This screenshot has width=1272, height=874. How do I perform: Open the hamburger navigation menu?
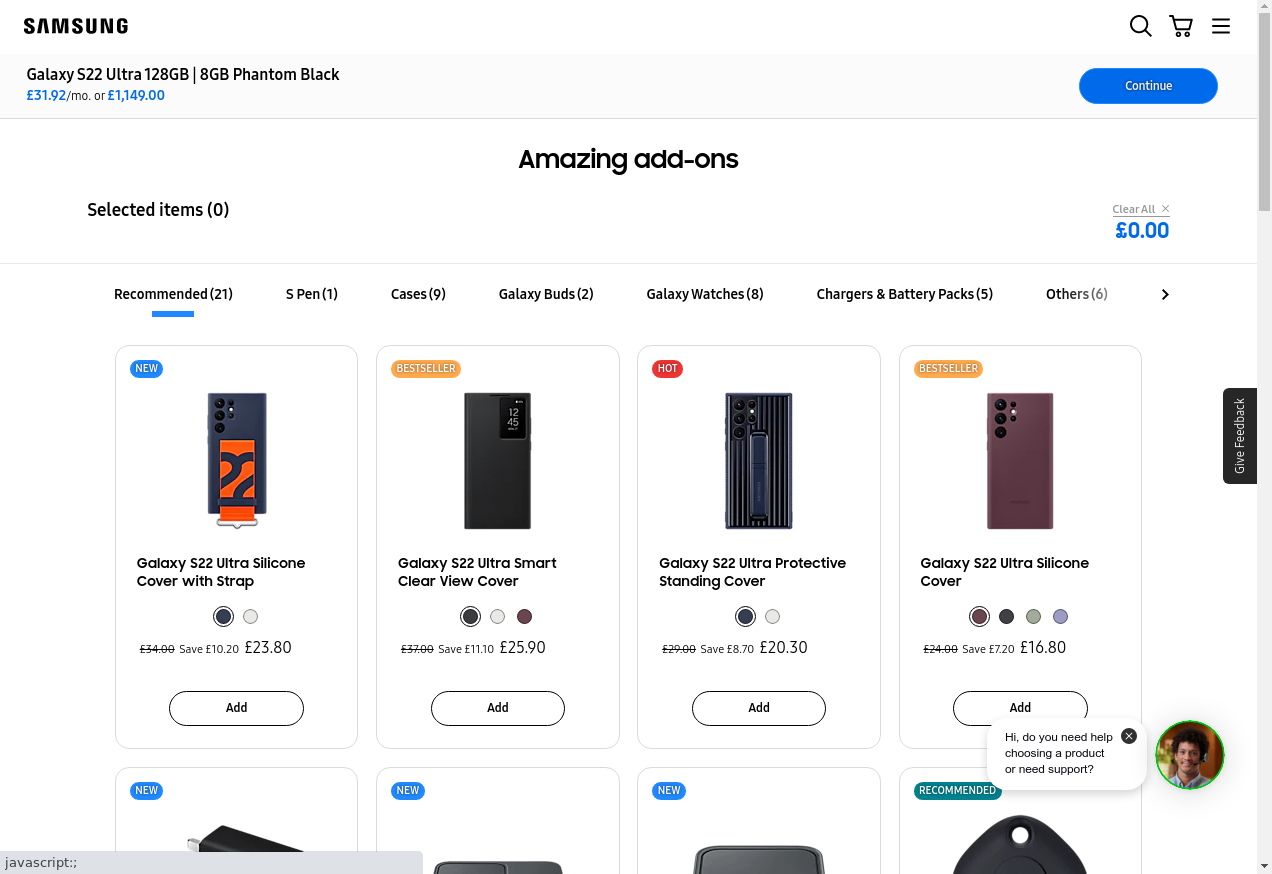click(1221, 26)
